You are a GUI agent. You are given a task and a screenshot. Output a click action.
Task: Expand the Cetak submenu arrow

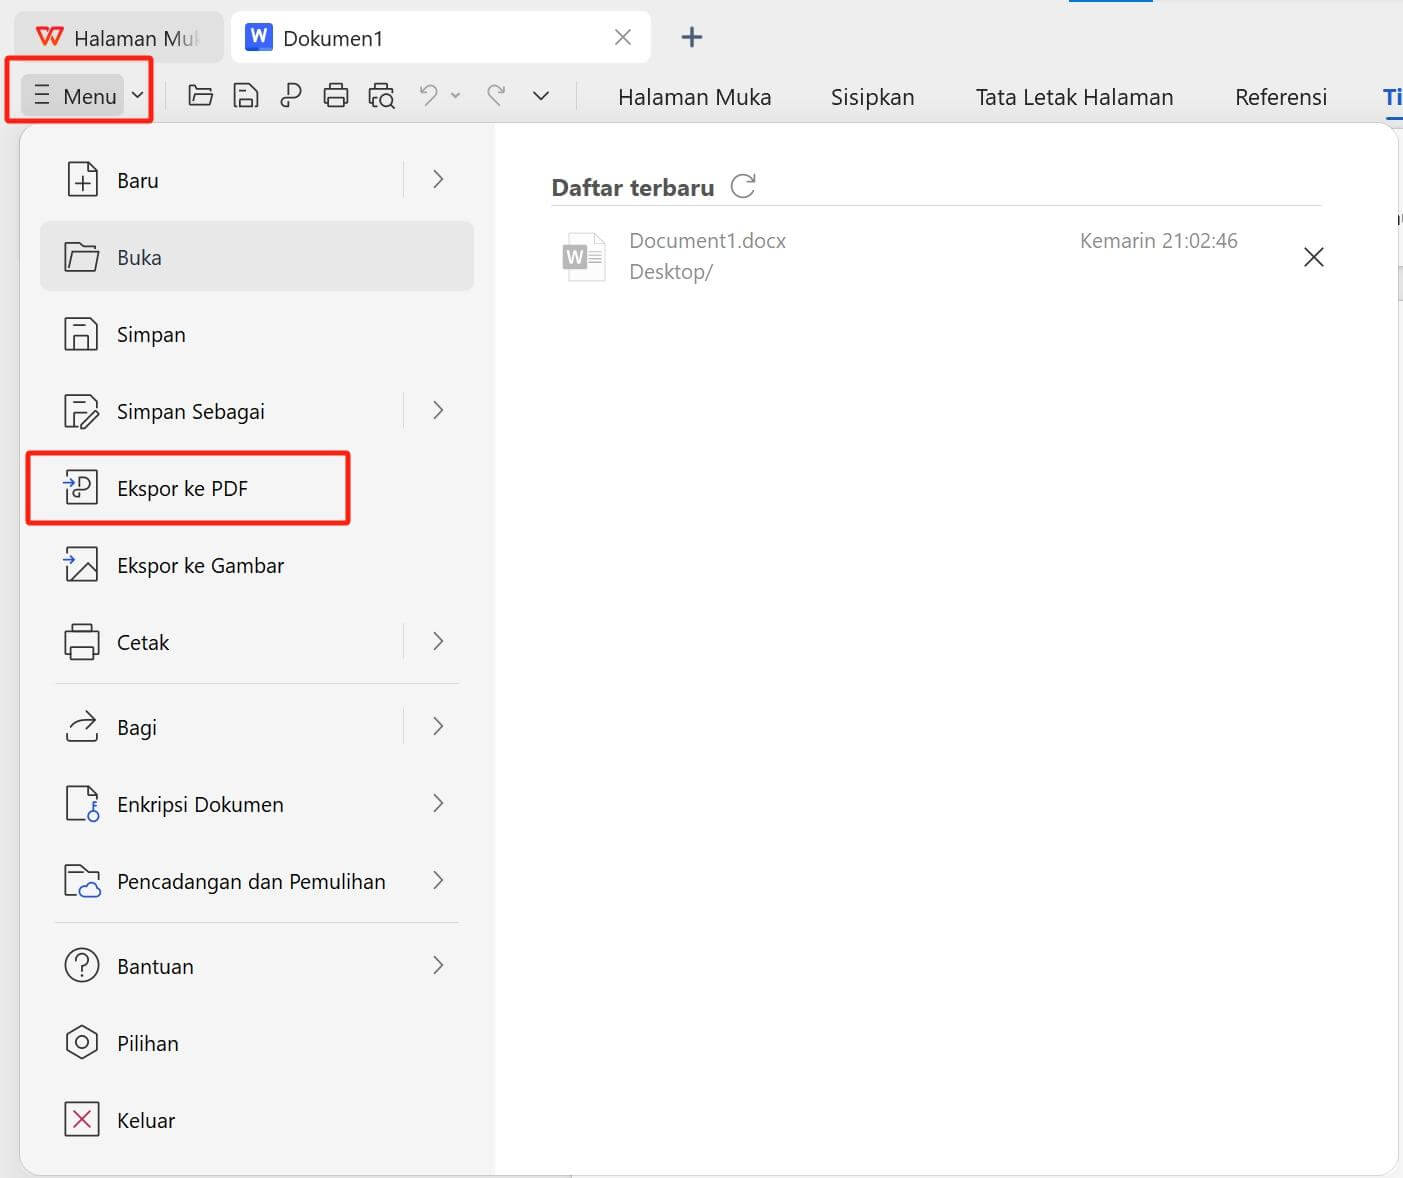pos(438,642)
